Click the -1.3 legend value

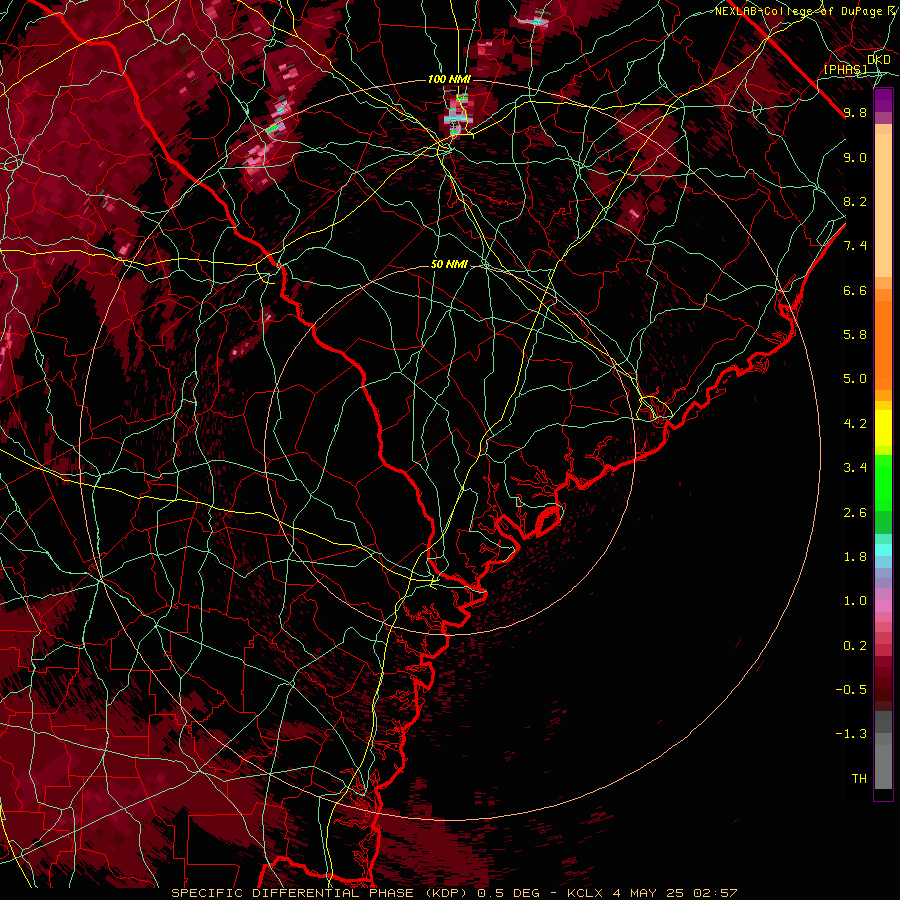pyautogui.click(x=851, y=734)
